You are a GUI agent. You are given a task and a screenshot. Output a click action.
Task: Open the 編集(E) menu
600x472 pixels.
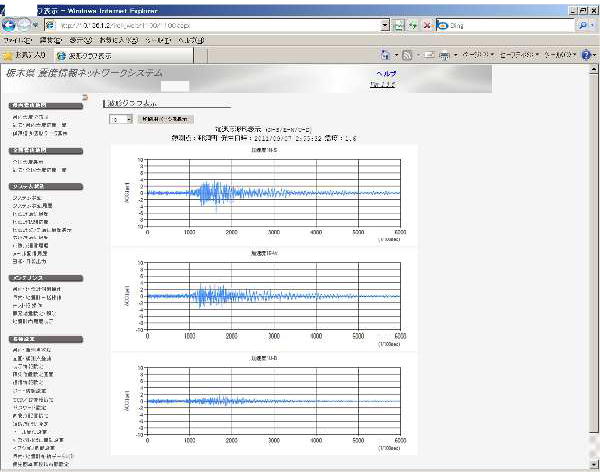51,40
